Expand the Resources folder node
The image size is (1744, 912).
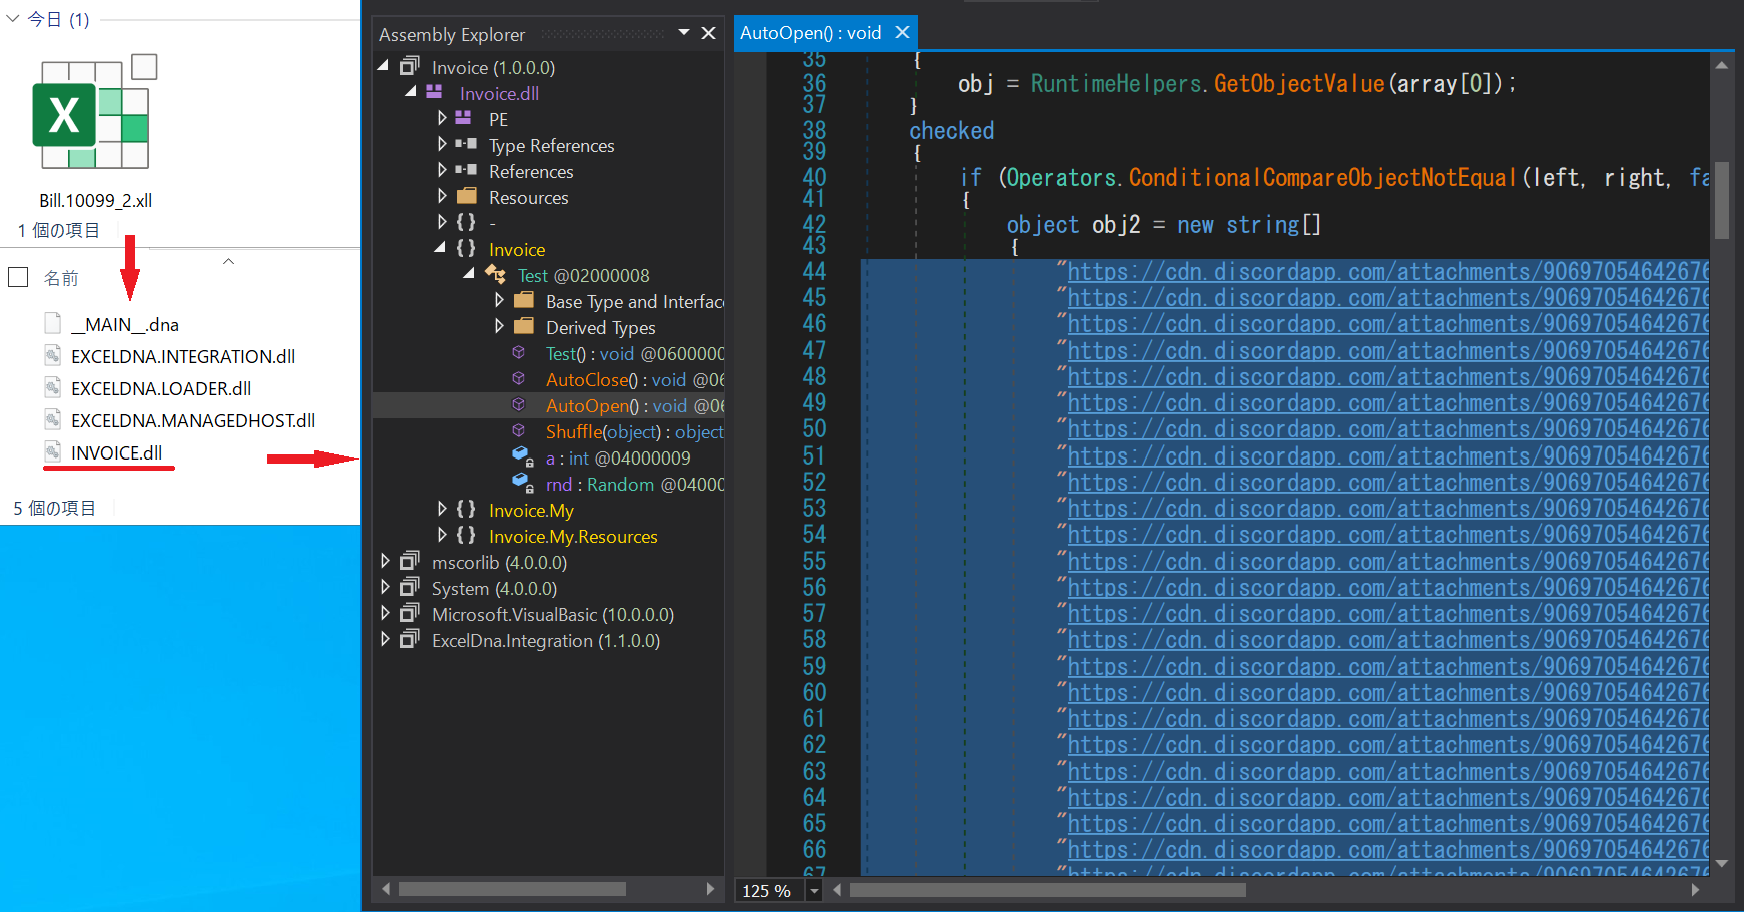click(x=442, y=196)
